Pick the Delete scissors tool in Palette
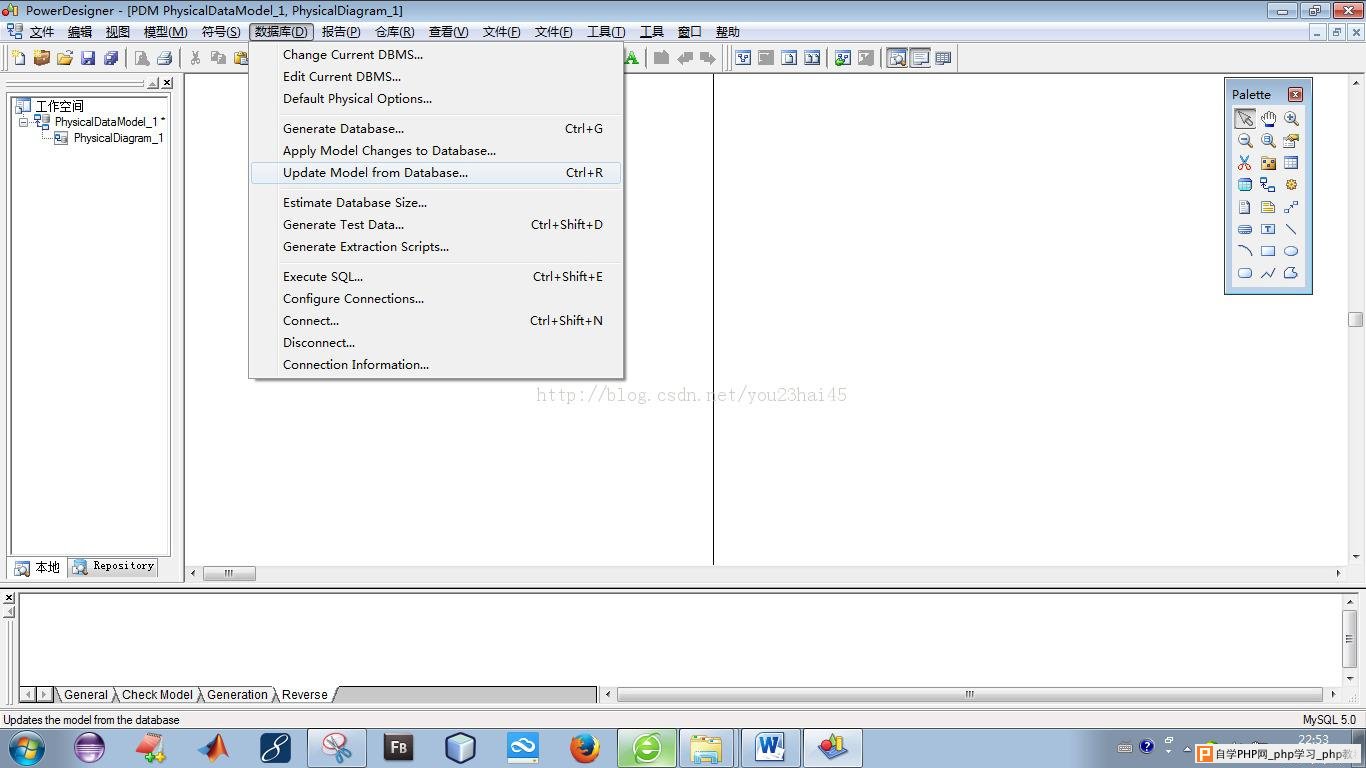Image resolution: width=1366 pixels, height=768 pixels. tap(1244, 163)
